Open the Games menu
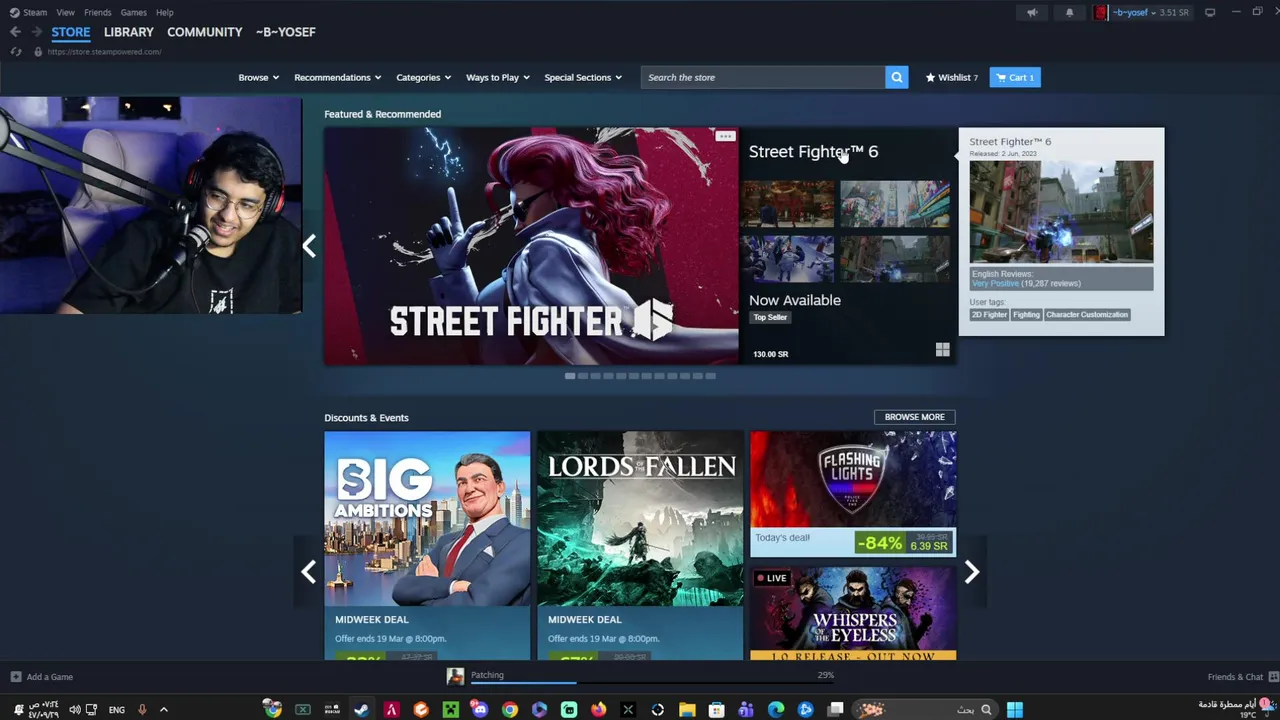This screenshot has width=1280, height=720. click(133, 12)
